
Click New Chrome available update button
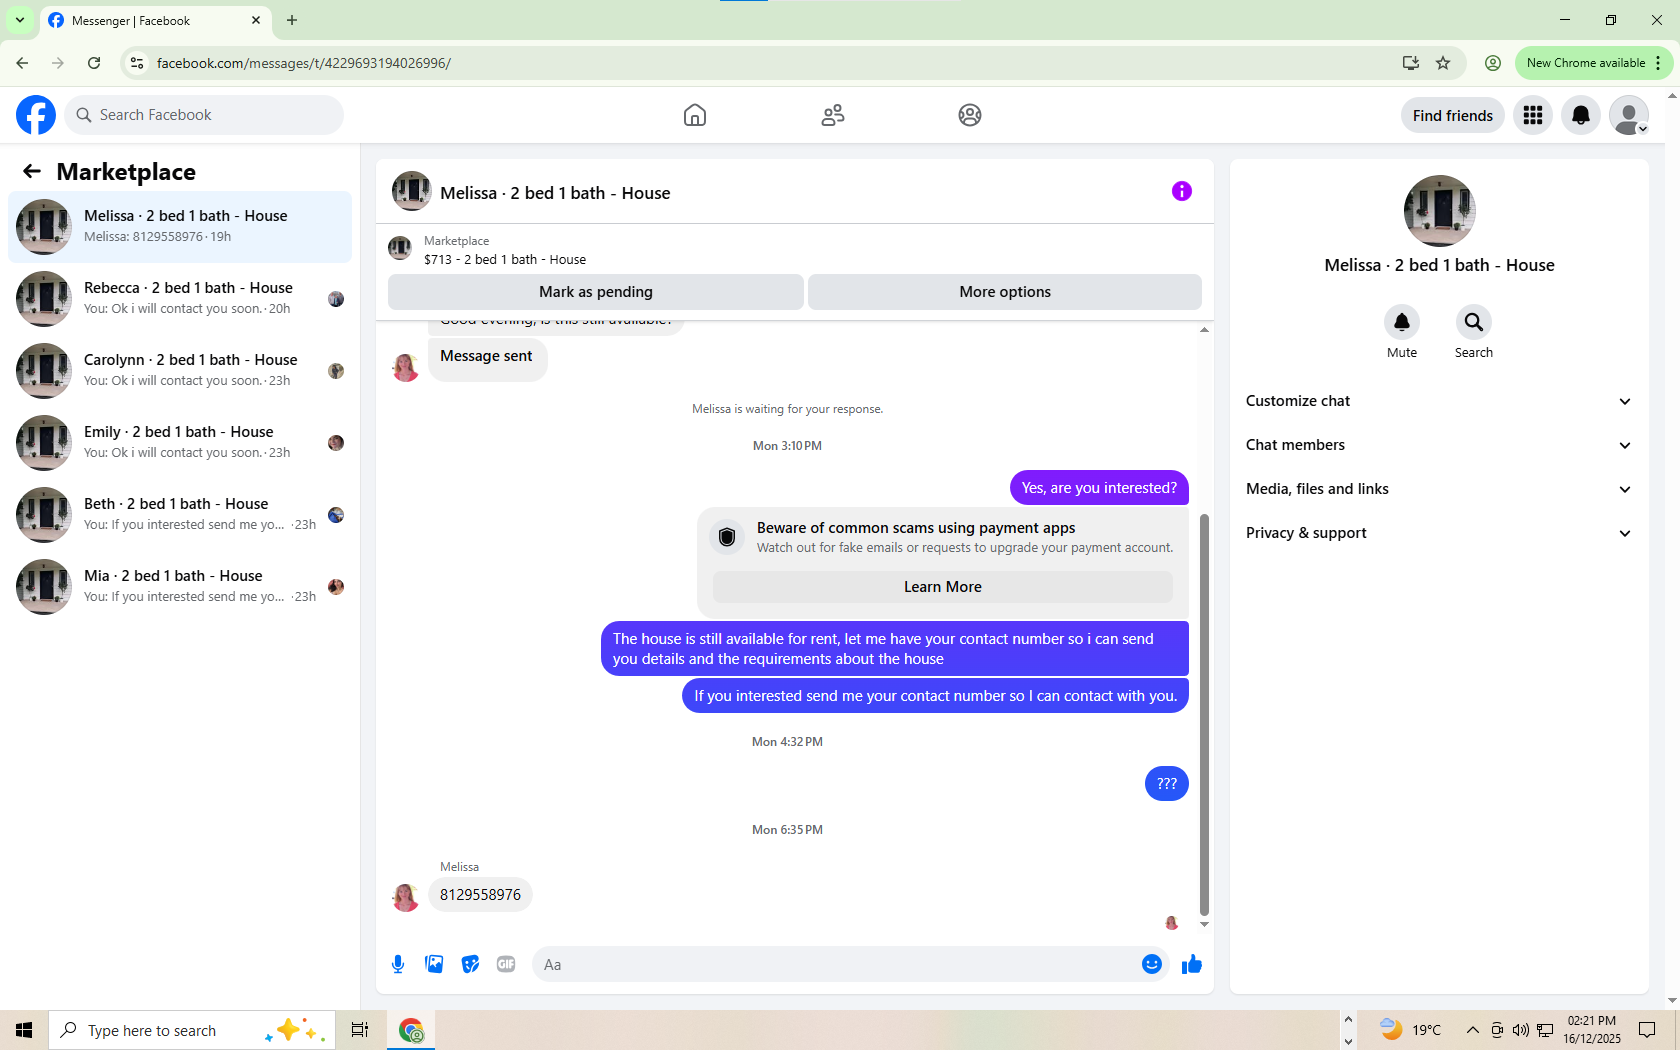1593,63
